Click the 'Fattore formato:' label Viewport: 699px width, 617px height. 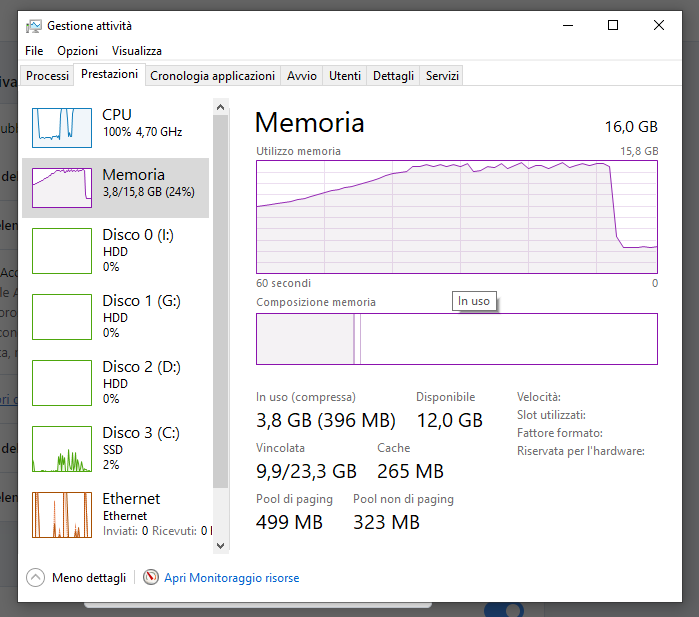[559, 433]
